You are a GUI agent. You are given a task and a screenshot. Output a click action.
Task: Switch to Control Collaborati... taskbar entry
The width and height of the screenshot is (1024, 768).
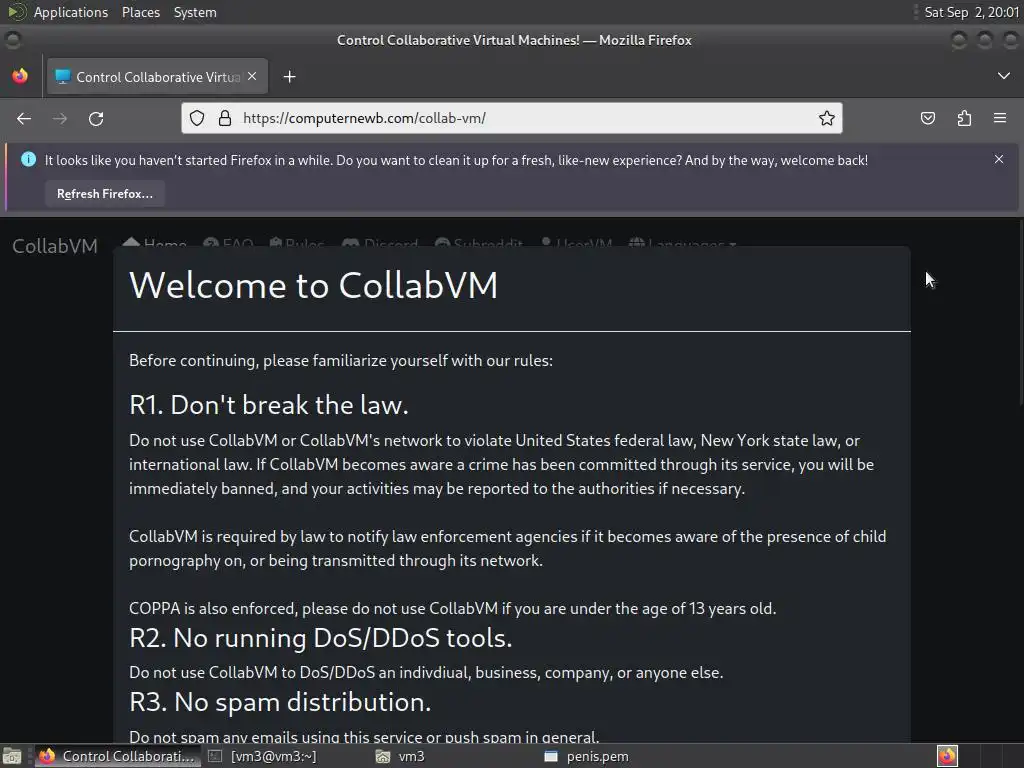click(118, 756)
